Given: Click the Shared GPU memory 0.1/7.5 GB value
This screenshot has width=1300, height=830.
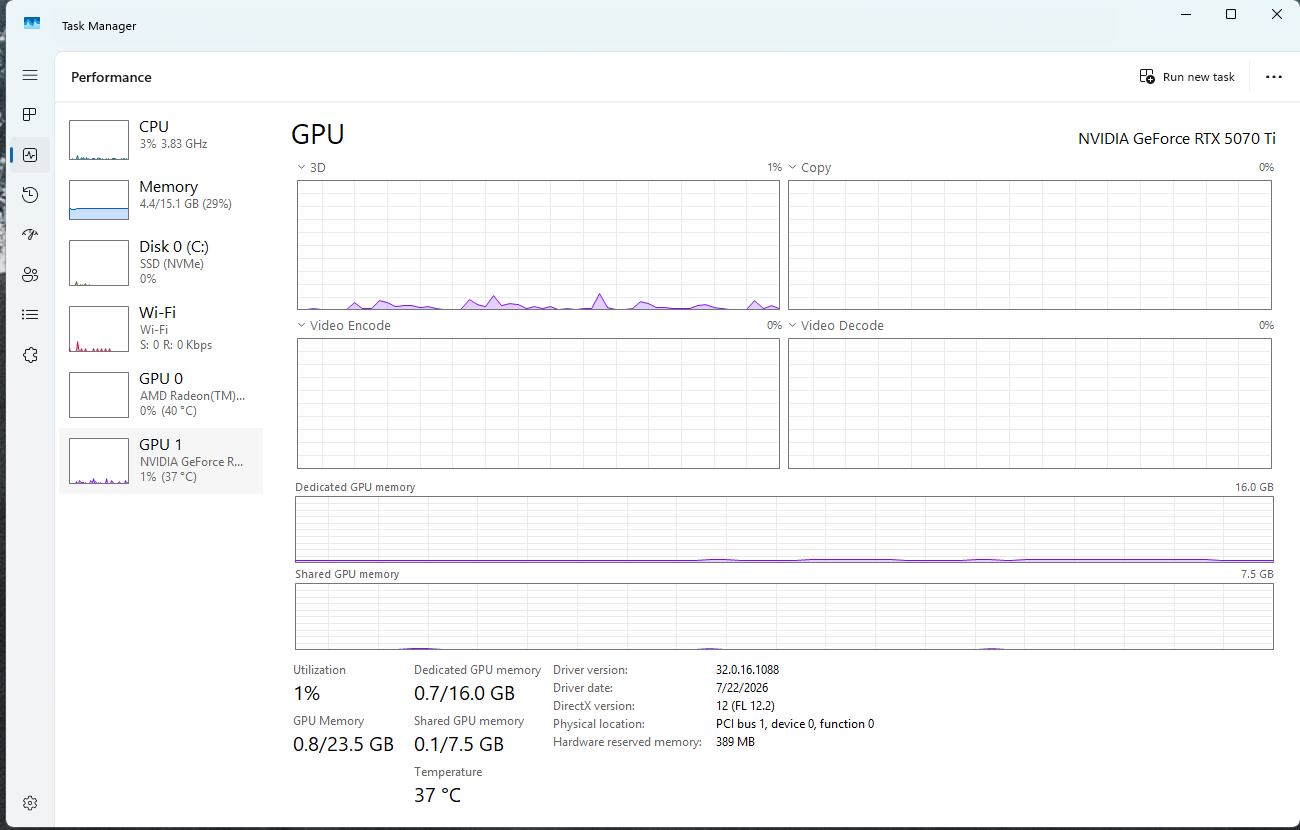Looking at the screenshot, I should pos(459,745).
